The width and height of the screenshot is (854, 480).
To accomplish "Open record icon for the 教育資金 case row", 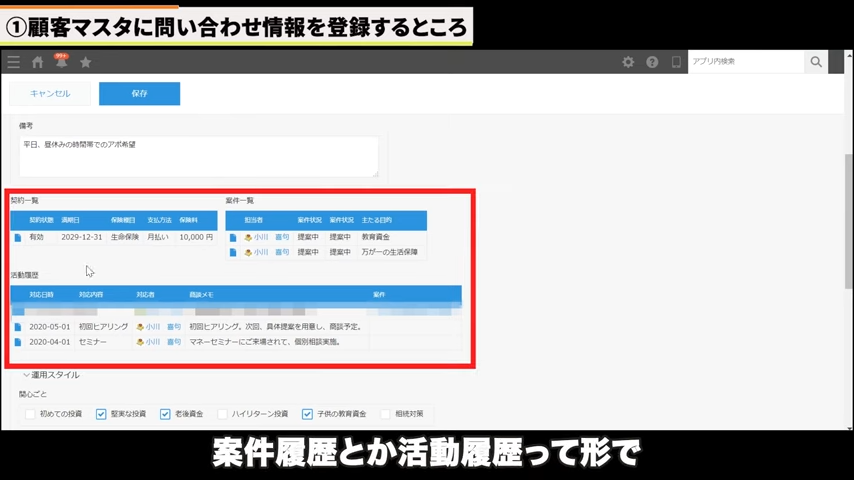I will point(233,238).
